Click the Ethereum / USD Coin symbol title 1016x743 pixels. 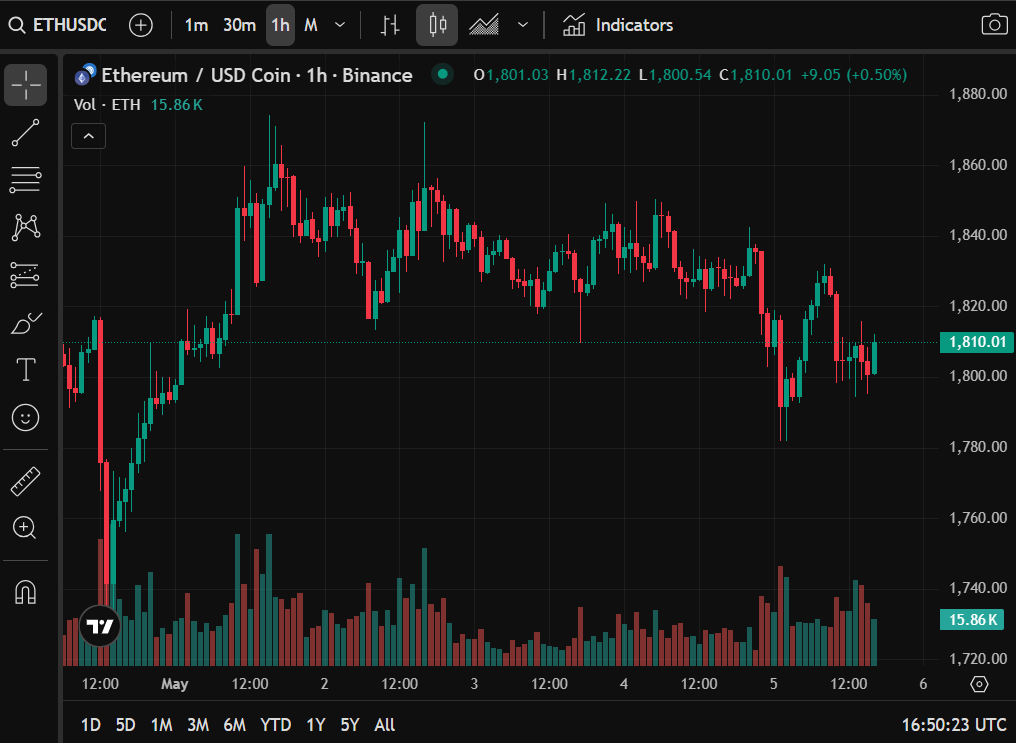[x=257, y=75]
